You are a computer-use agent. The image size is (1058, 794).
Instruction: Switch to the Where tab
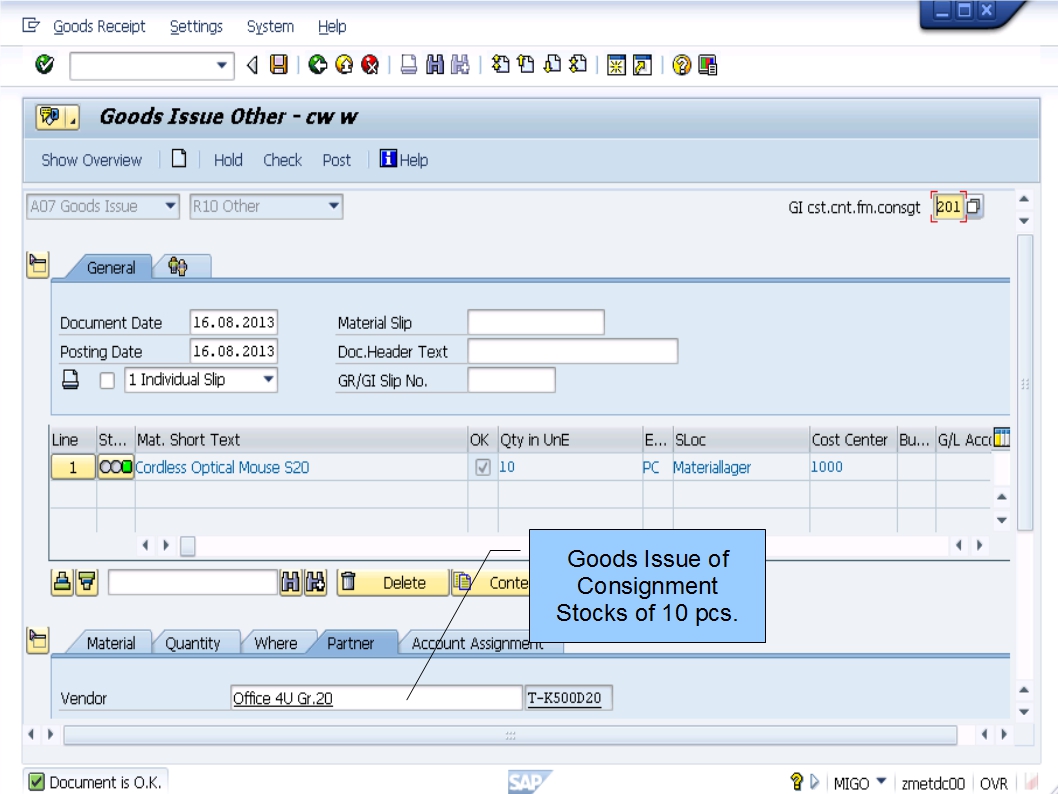click(x=275, y=643)
